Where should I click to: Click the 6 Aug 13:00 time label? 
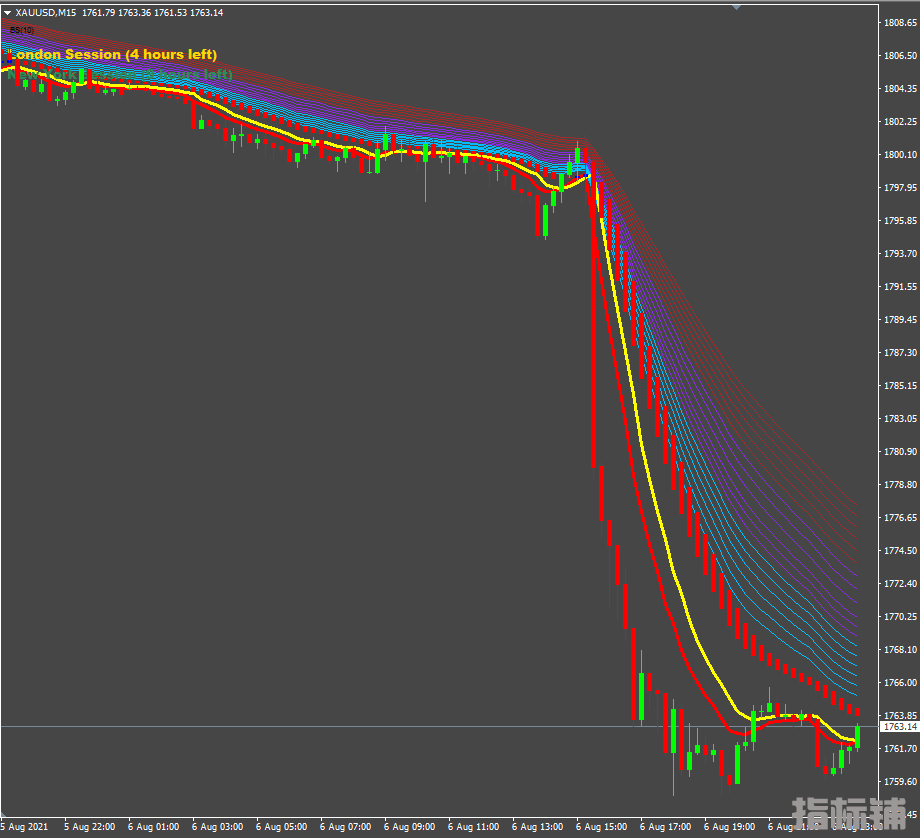click(x=537, y=827)
